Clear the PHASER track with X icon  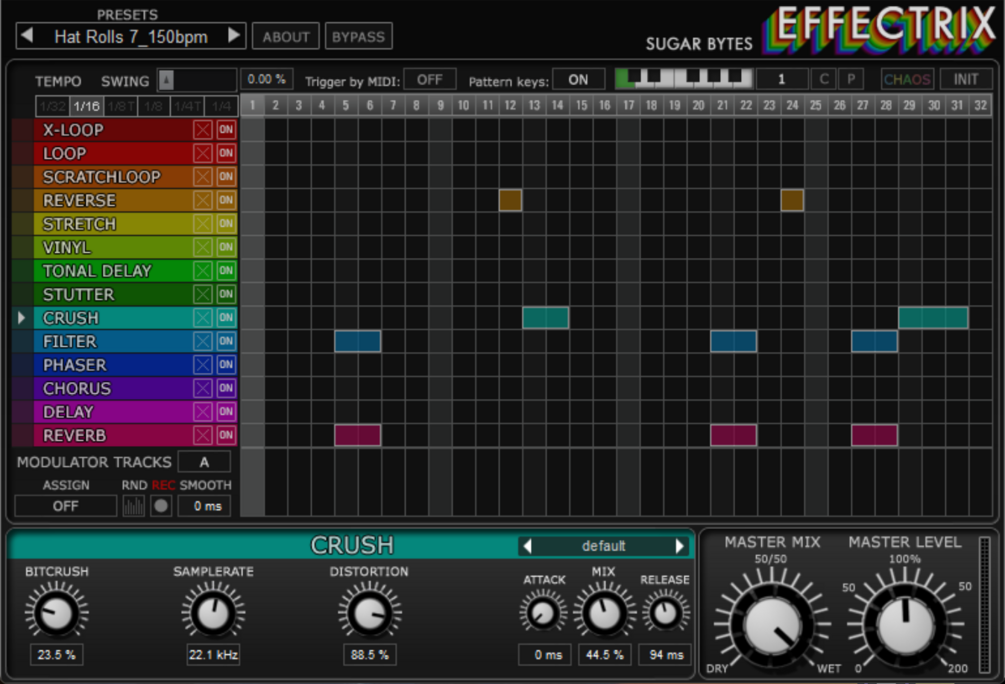[x=203, y=365]
